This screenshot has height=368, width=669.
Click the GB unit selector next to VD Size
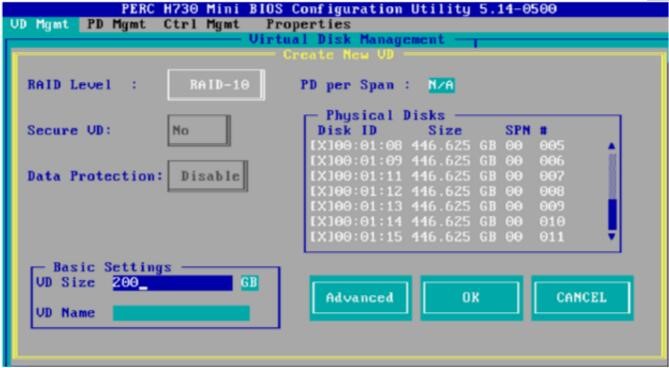click(249, 283)
